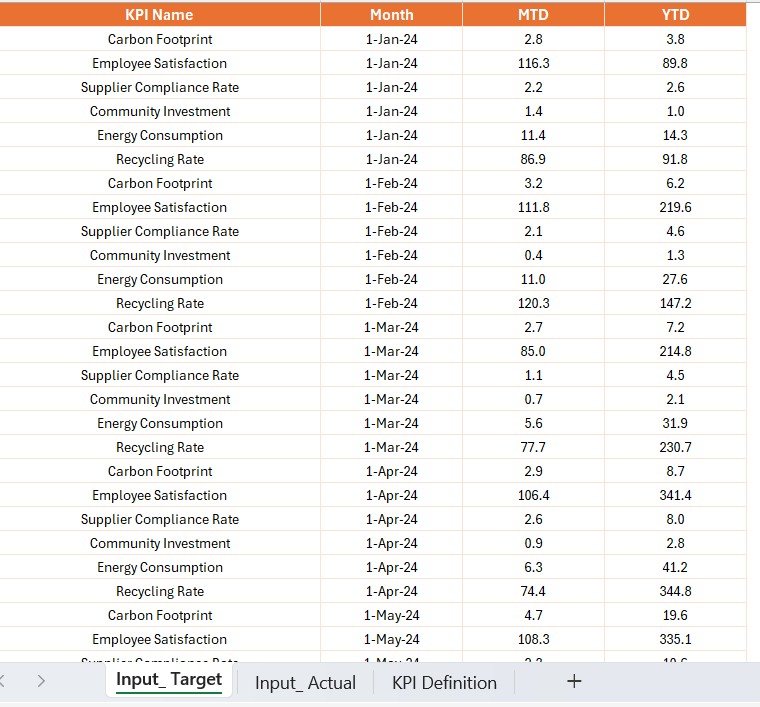The image size is (760, 707).
Task: Click Month cell 1-Apr-24 for Employee Satisfaction
Action: coord(391,495)
